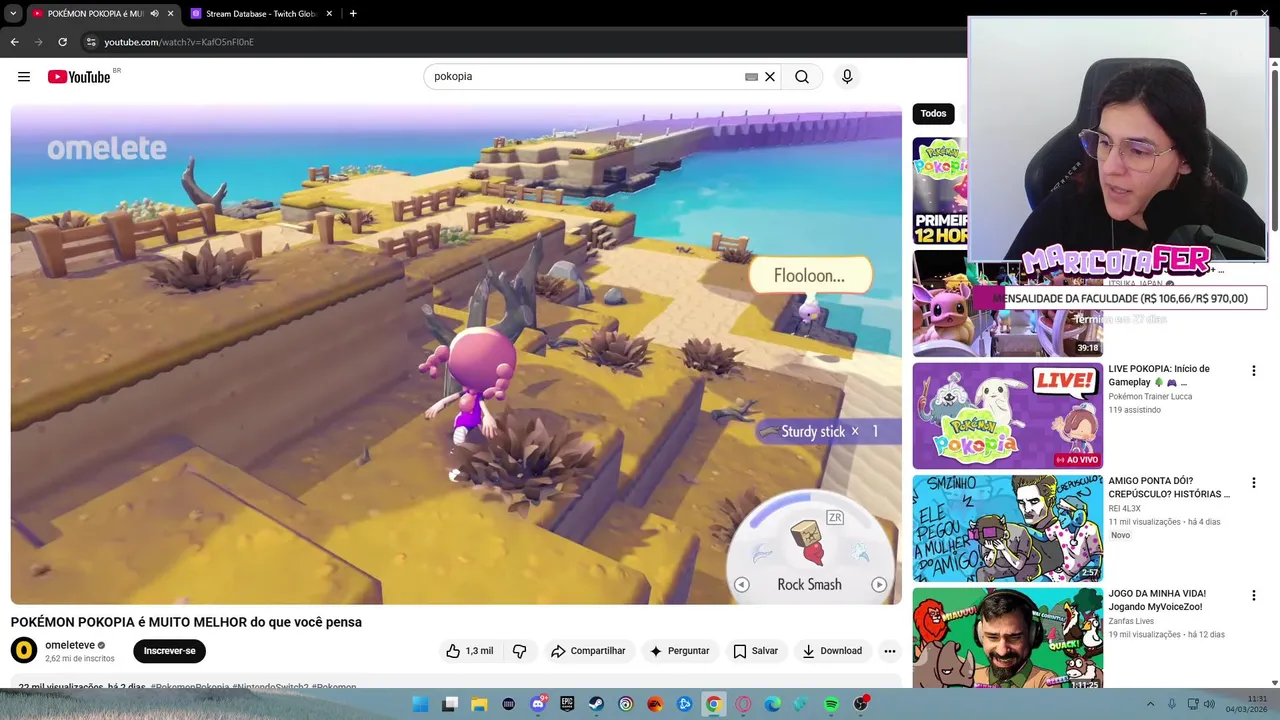Open the AMIGO PONTA DÓI video title
The height and width of the screenshot is (720, 1280).
click(1169, 487)
